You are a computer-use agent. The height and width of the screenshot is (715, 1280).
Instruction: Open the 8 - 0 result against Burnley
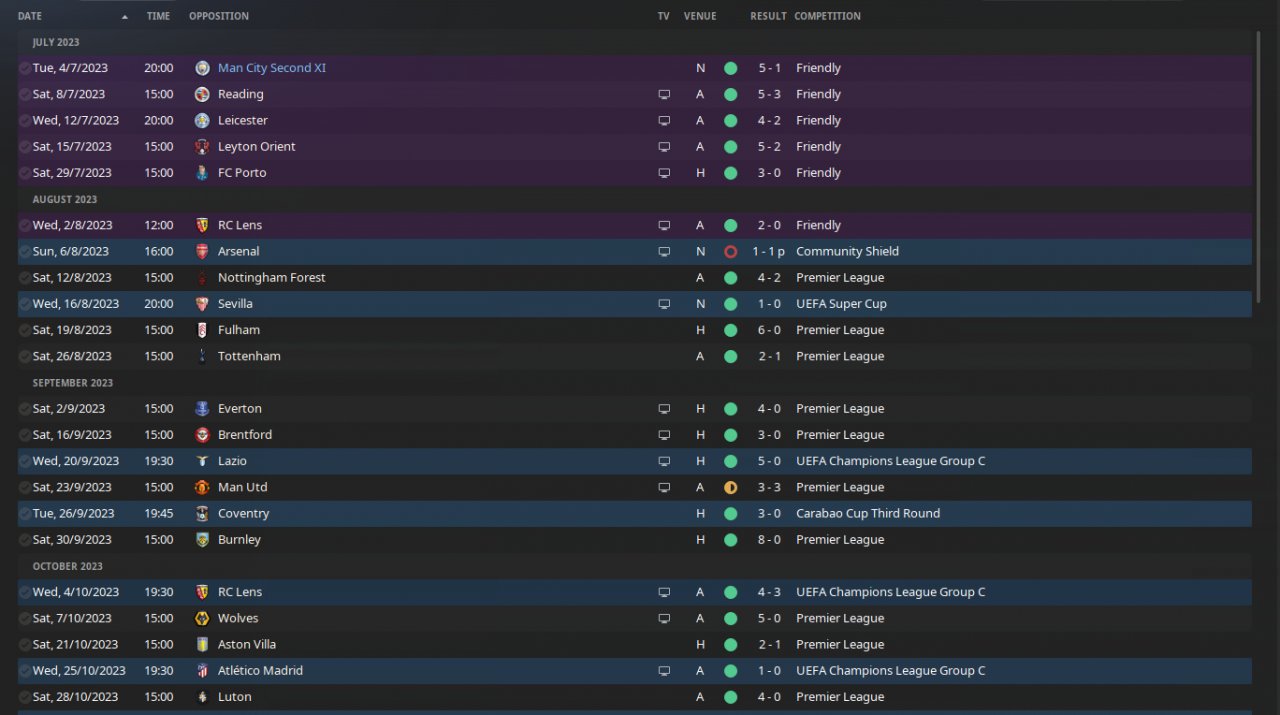(769, 540)
